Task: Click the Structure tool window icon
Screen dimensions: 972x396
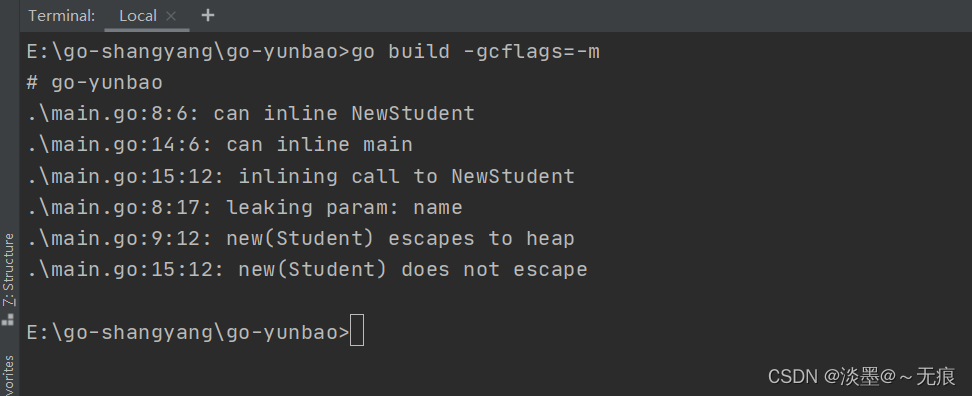Action: pos(8,320)
